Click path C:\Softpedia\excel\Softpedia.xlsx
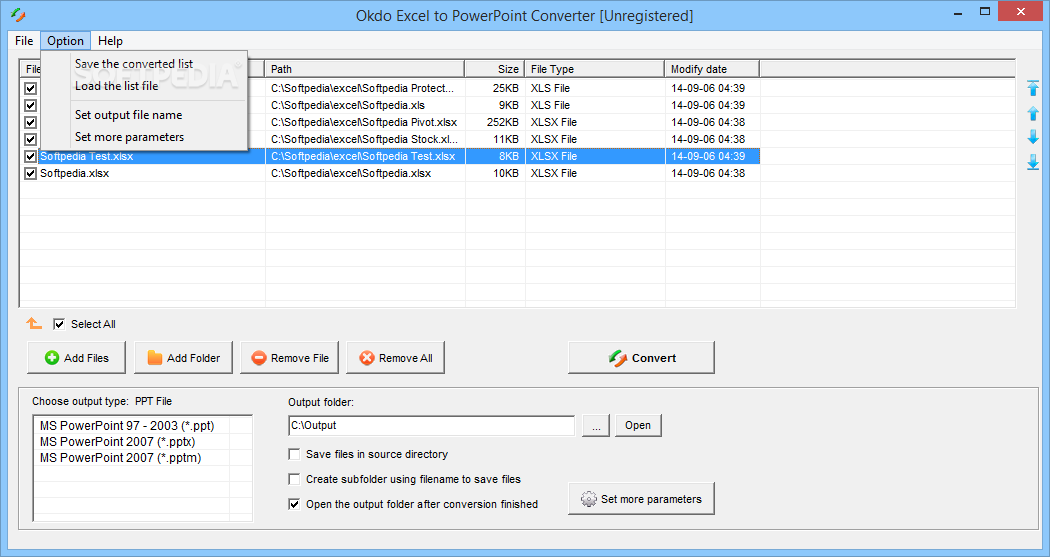Image resolution: width=1050 pixels, height=557 pixels. click(351, 173)
